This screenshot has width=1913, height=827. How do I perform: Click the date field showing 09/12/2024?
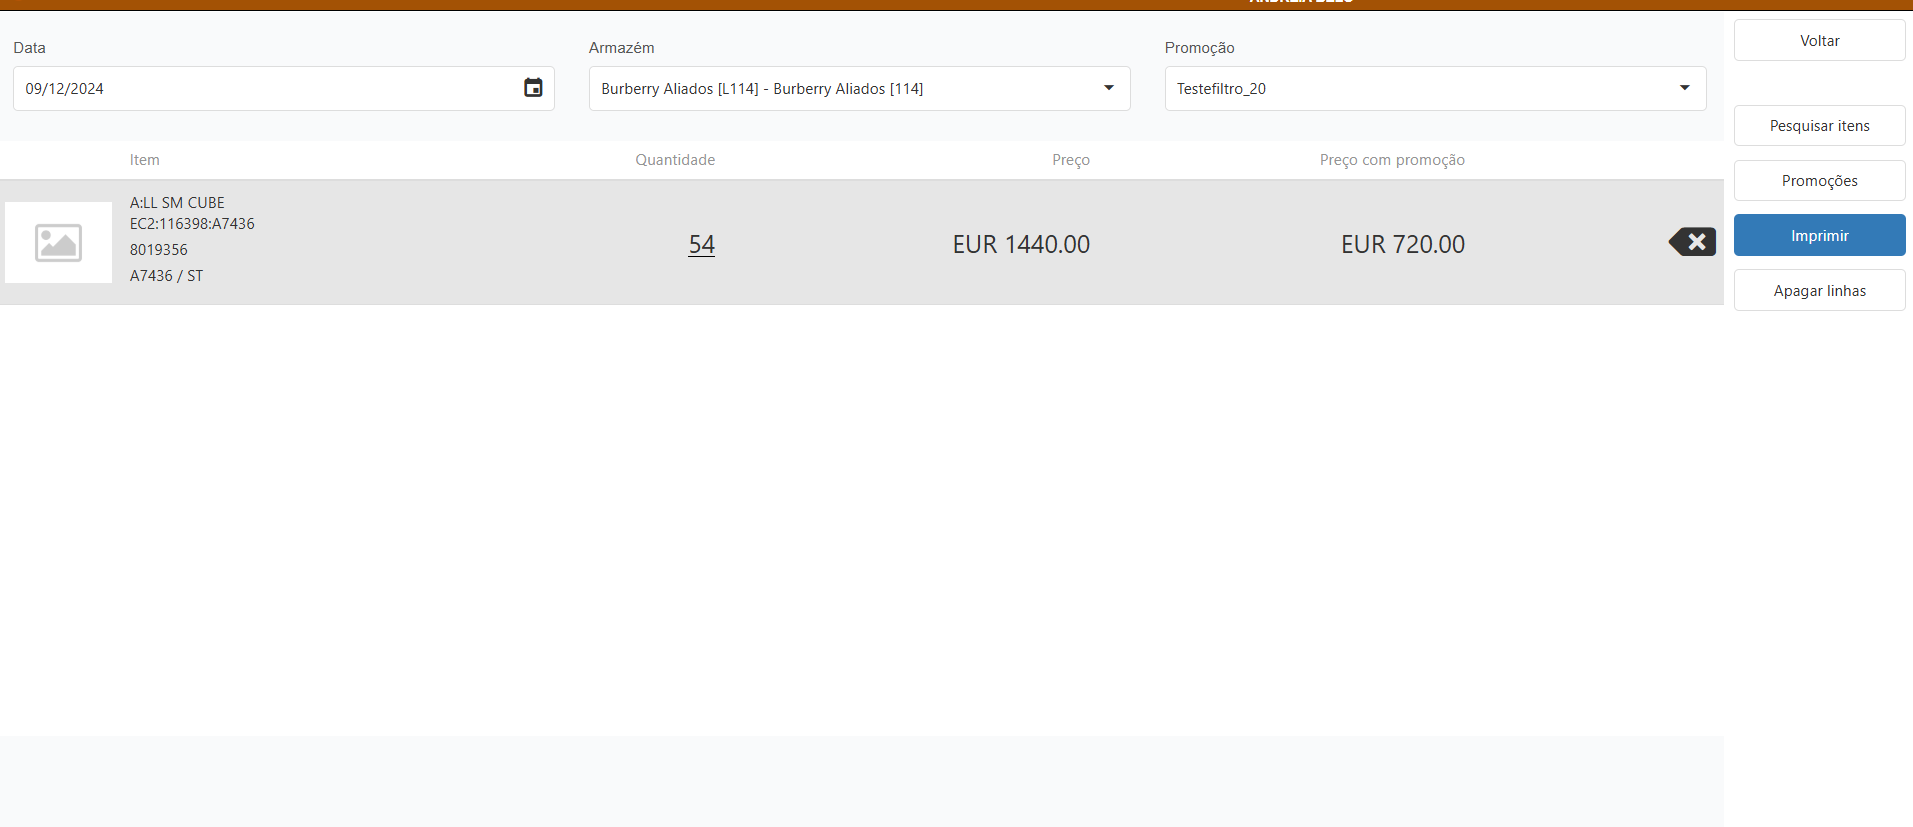[x=283, y=88]
